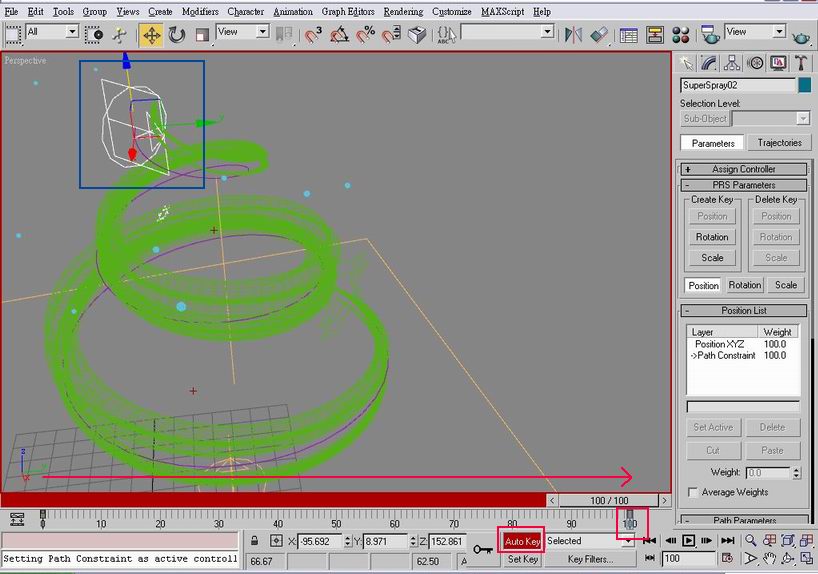The image size is (818, 574).
Task: Enable the Average Weights checkbox
Action: tap(693, 492)
